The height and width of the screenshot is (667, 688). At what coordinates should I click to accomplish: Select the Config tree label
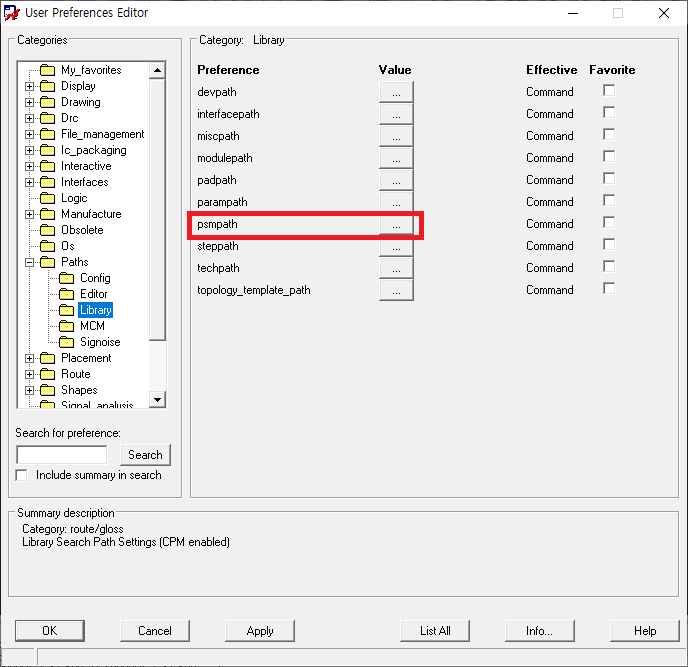[x=95, y=278]
